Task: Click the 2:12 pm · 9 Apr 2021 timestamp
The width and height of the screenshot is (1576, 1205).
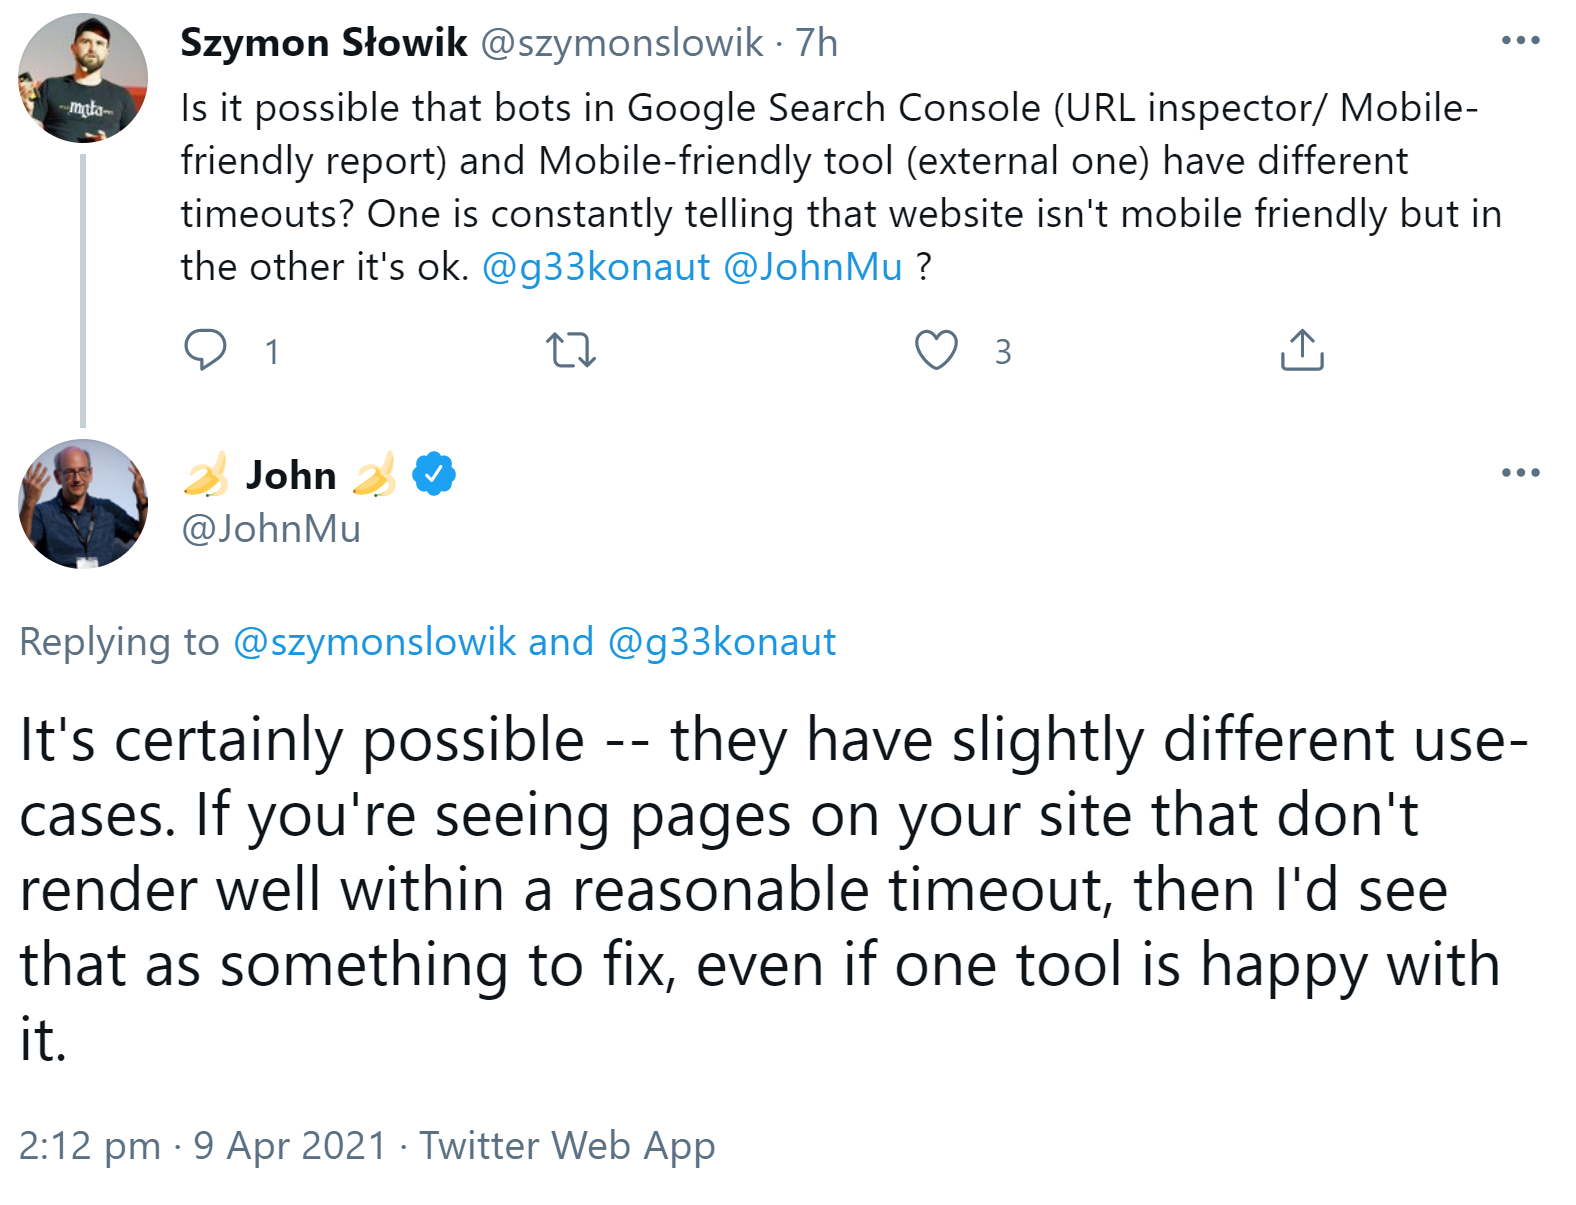Action: (x=202, y=1146)
